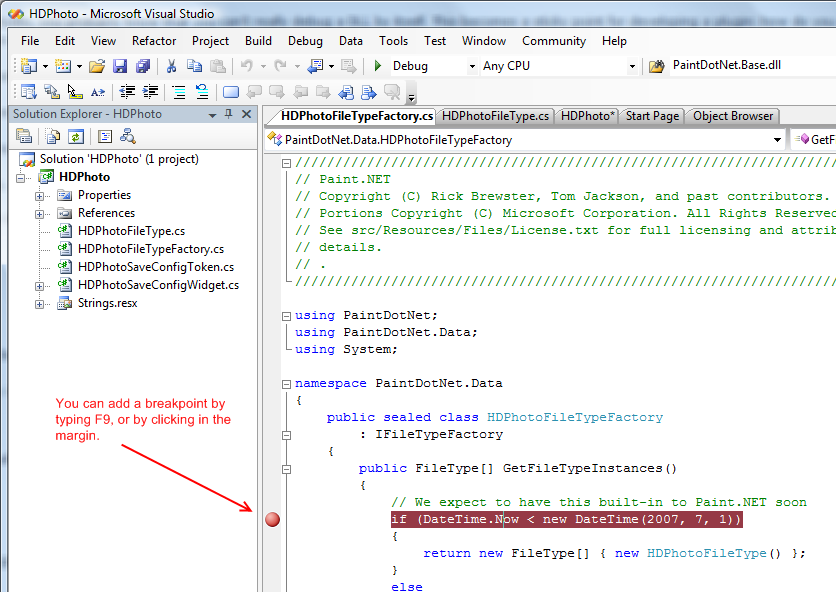This screenshot has width=836, height=592.
Task: Select Solution 'HDPhoto' (1 project) node
Action: pos(119,159)
